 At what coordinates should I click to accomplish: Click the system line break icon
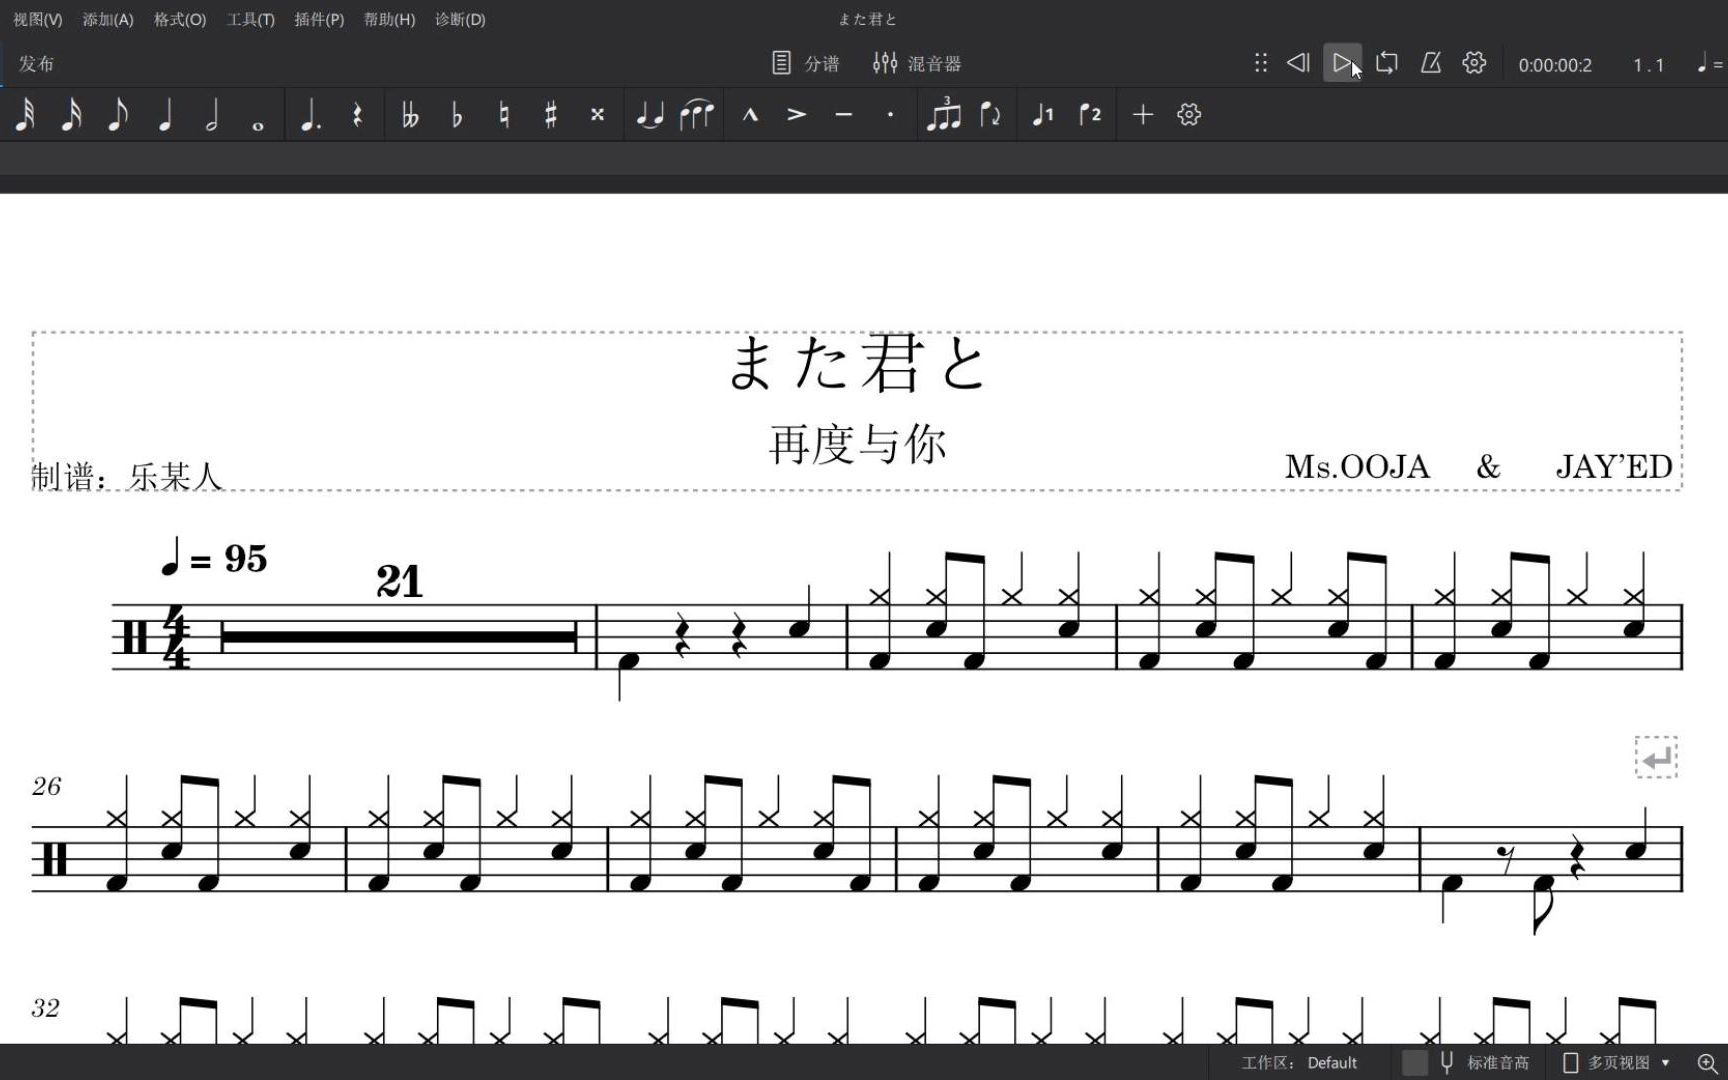pyautogui.click(x=1656, y=758)
